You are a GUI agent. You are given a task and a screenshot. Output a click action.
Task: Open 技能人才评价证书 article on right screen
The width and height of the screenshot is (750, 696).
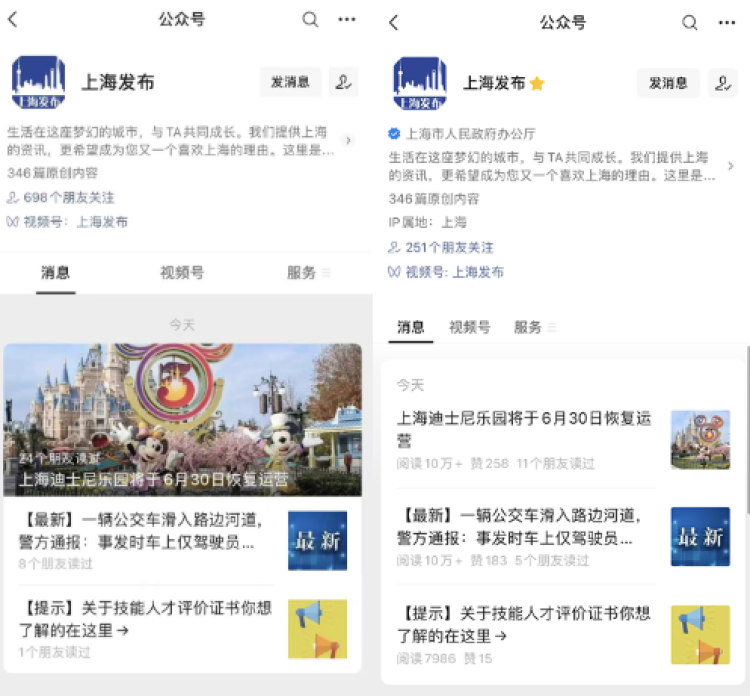click(524, 624)
